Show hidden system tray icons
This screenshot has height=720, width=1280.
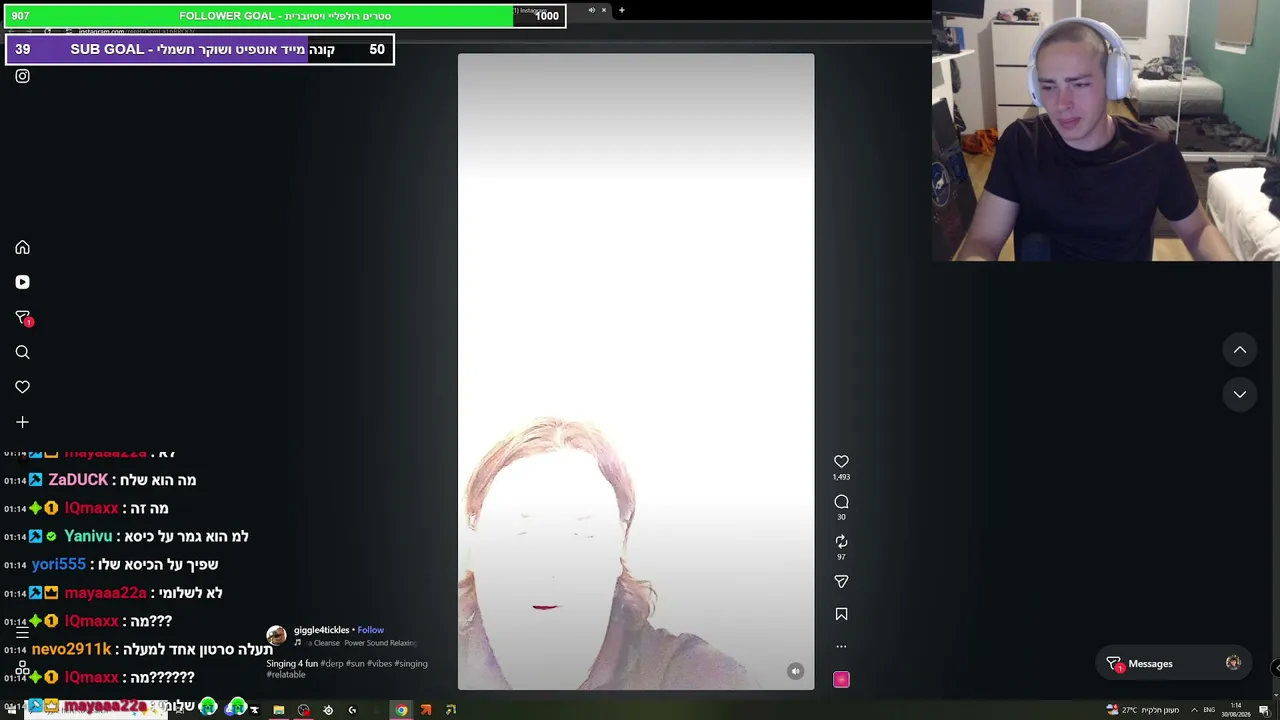pos(1193,710)
